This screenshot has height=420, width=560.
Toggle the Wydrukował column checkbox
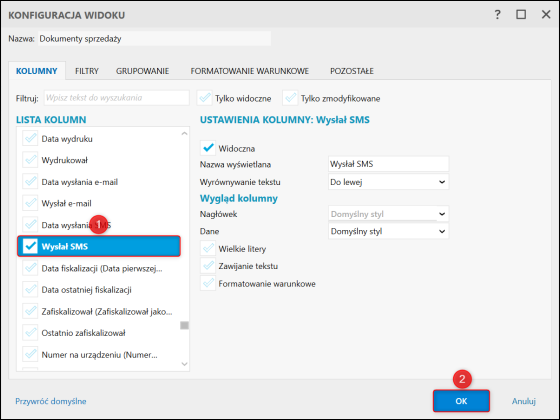click(30, 160)
